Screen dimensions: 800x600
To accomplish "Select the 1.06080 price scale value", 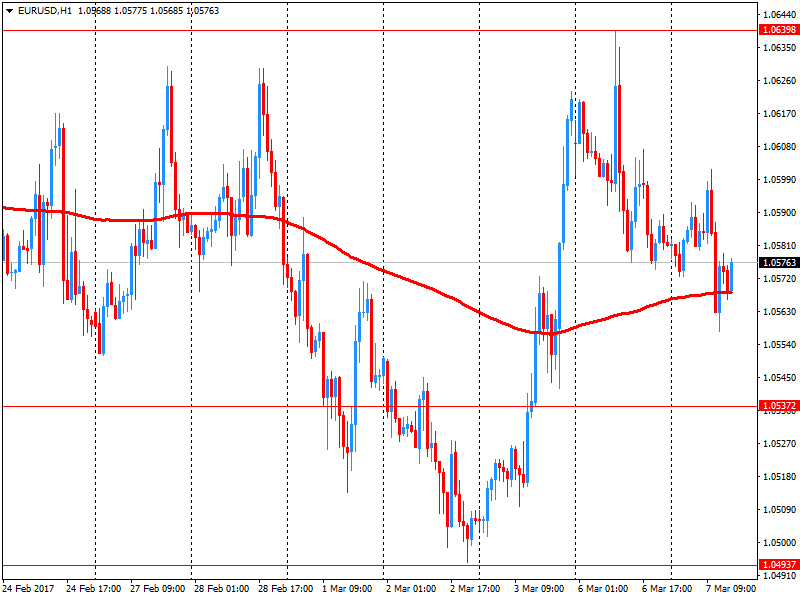I will click(x=779, y=146).
